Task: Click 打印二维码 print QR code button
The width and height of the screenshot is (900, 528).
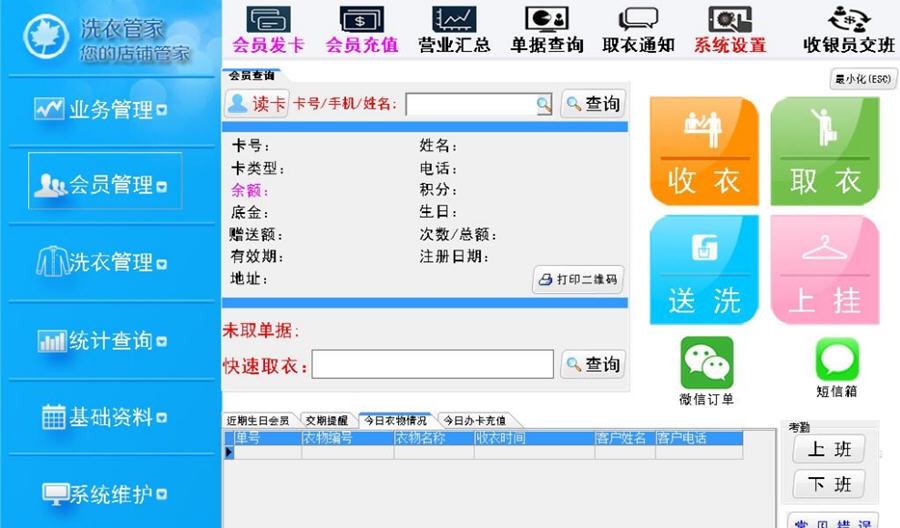Action: tap(578, 279)
